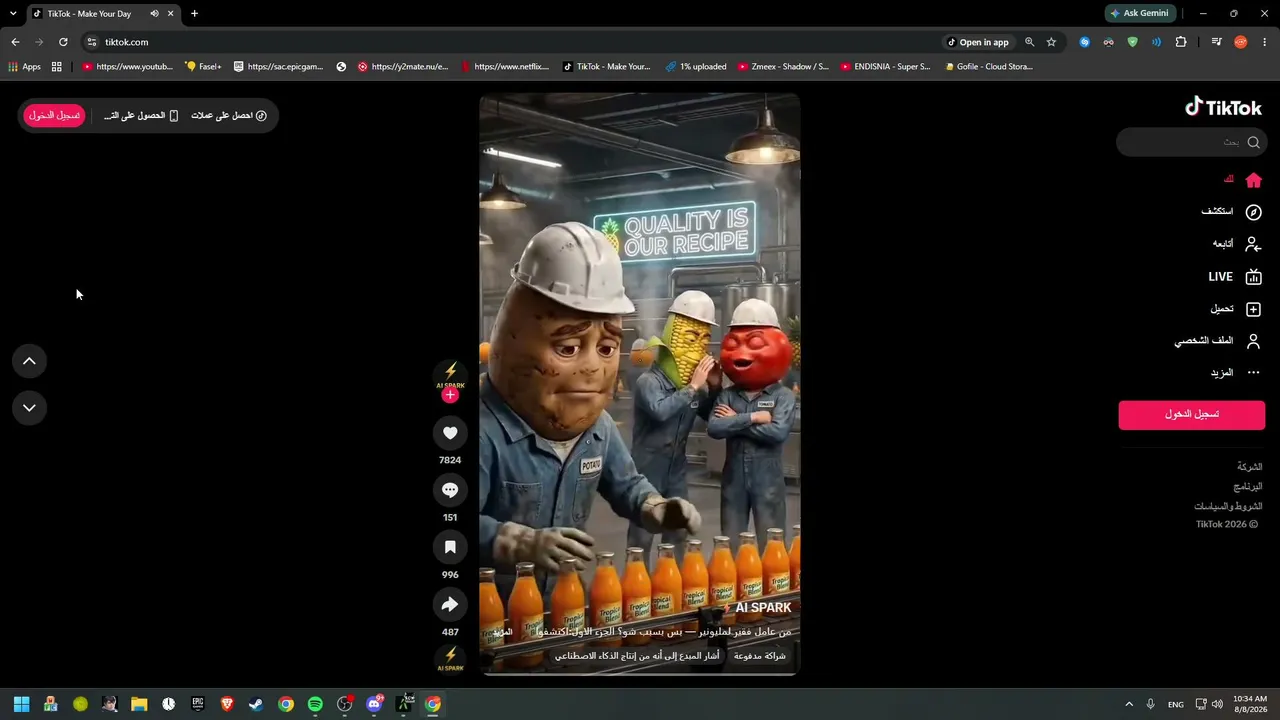
Task: Open Upload (تحميل) in the sidebar
Action: 1235,309
